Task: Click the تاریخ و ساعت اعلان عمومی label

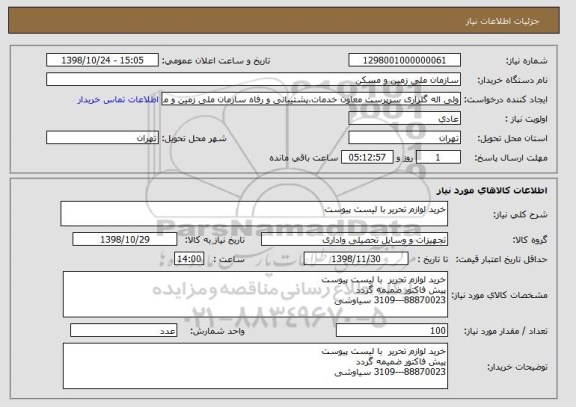Action: click(x=216, y=61)
